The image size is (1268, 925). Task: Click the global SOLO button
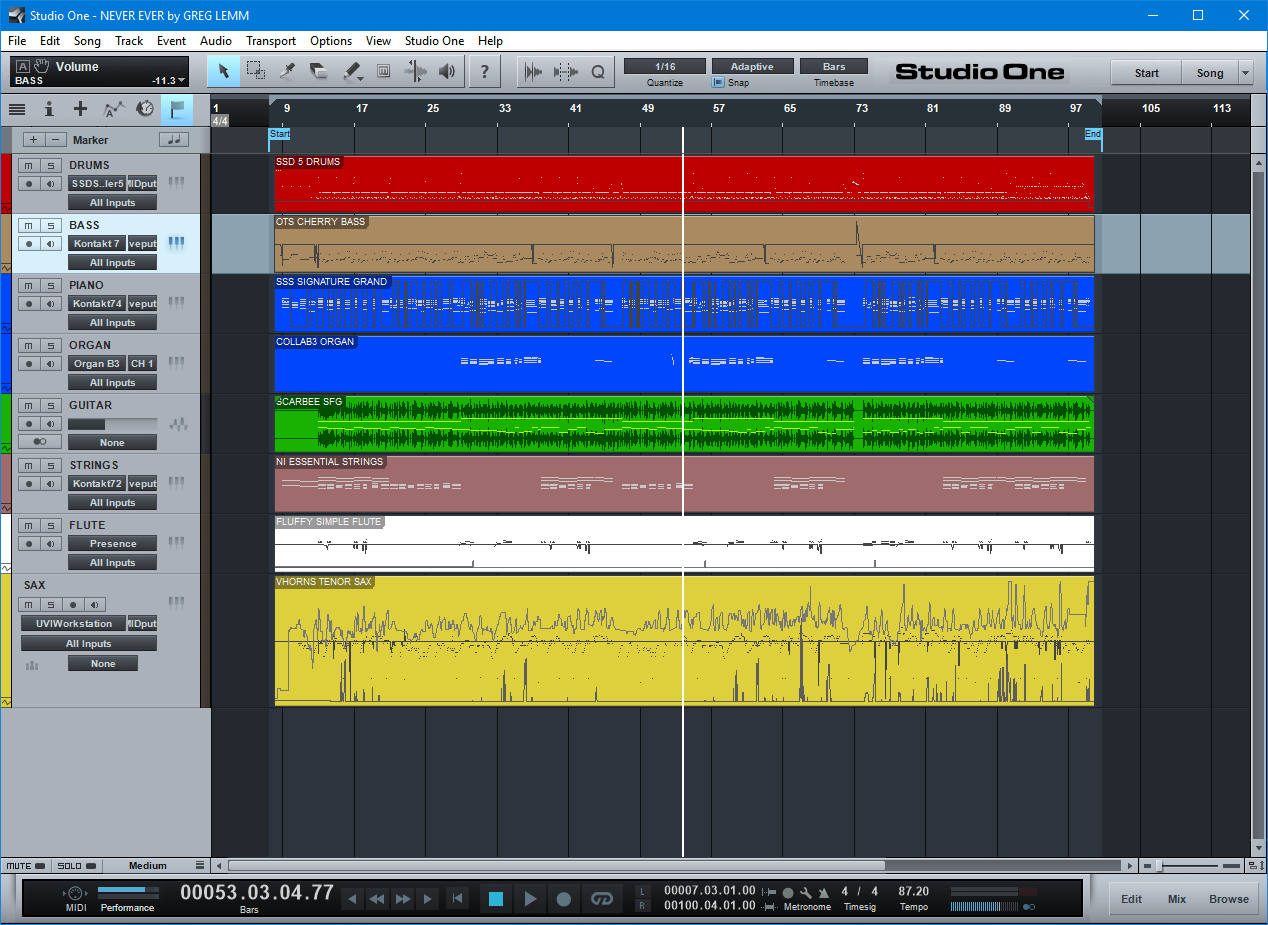[x=76, y=866]
